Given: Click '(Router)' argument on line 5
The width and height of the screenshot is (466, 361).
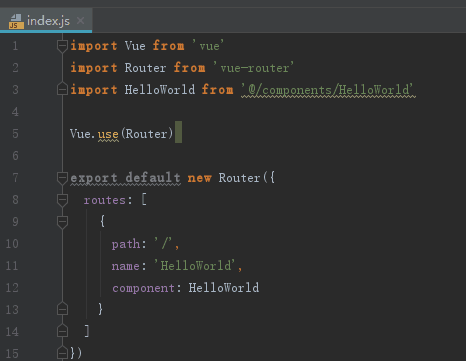Looking at the screenshot, I should [147, 134].
